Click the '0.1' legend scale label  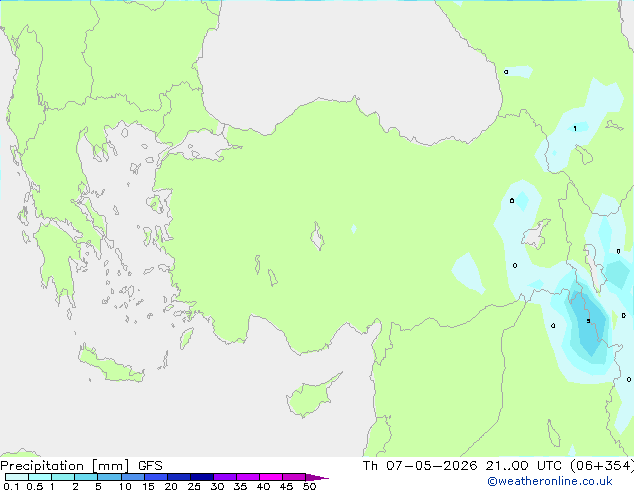tap(11, 486)
